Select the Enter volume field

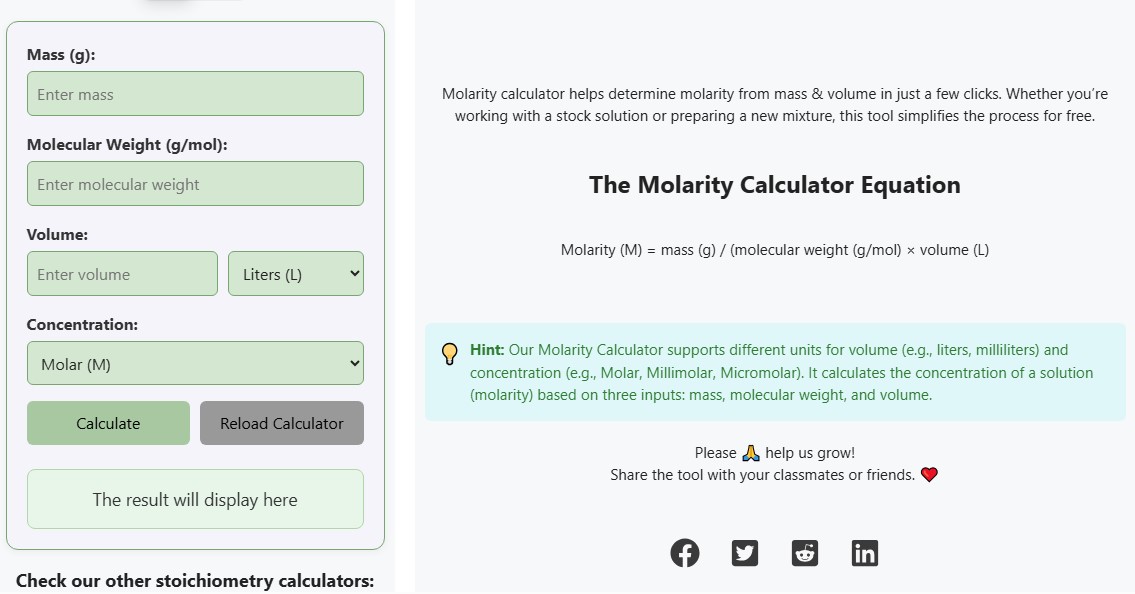(122, 273)
